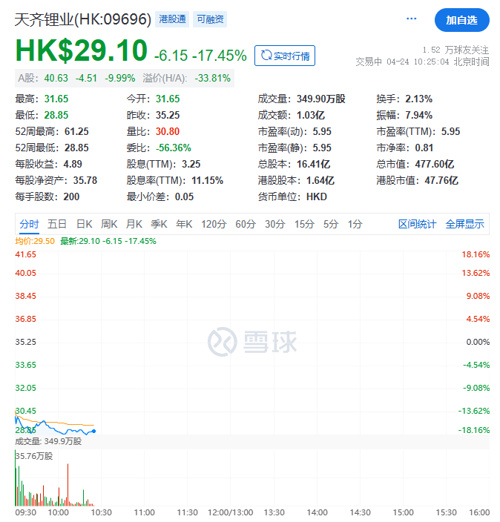Select the 1分 interval tab
This screenshot has height=522, width=500.
(355, 224)
